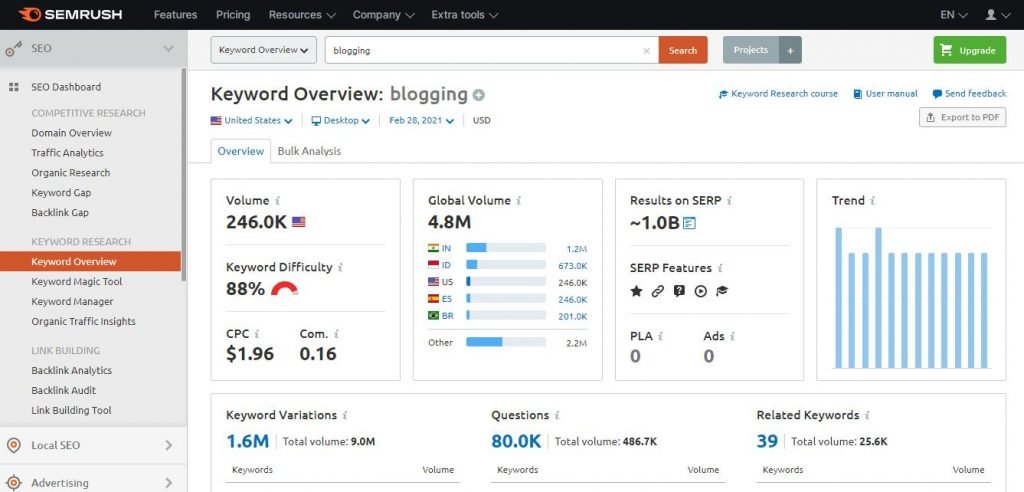Open Domain Overview in sidebar
1024x492 pixels.
71,133
